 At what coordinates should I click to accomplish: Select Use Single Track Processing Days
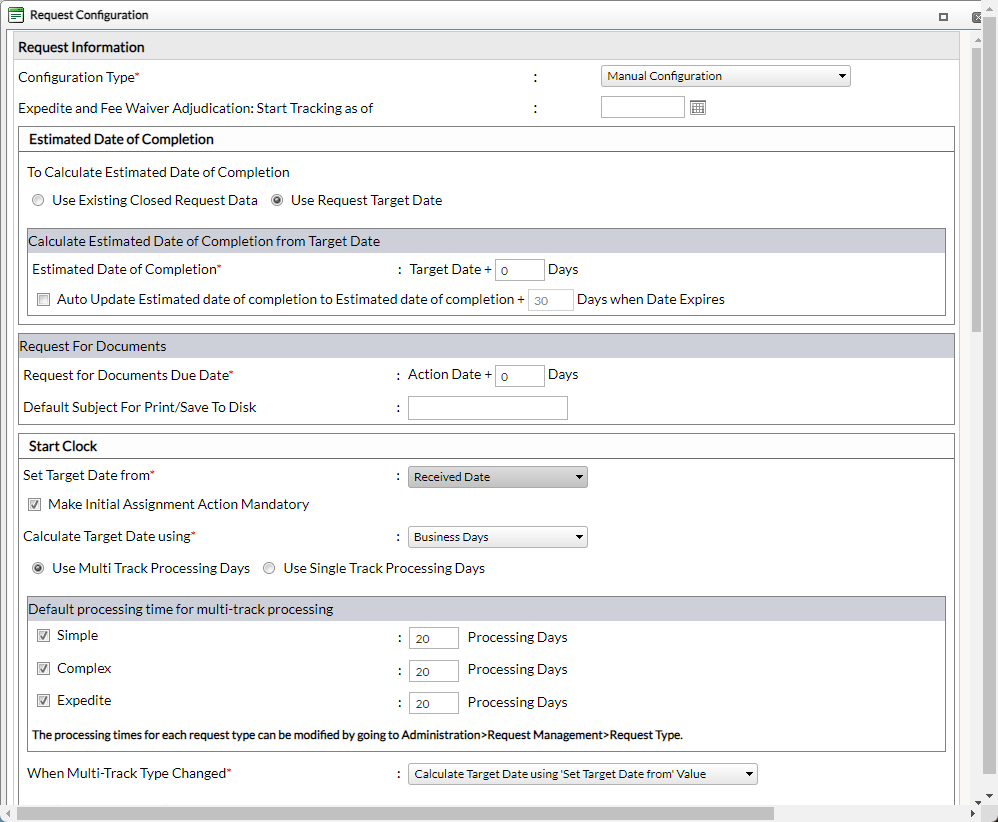coord(269,568)
